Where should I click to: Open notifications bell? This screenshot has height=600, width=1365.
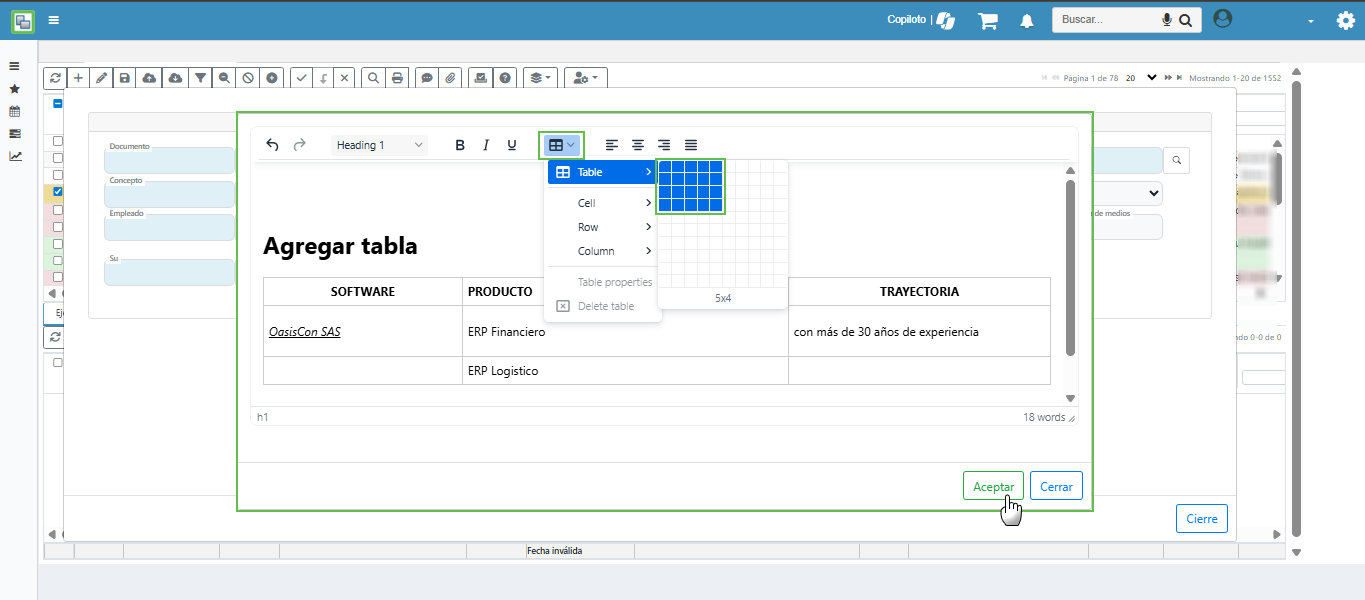(1027, 21)
